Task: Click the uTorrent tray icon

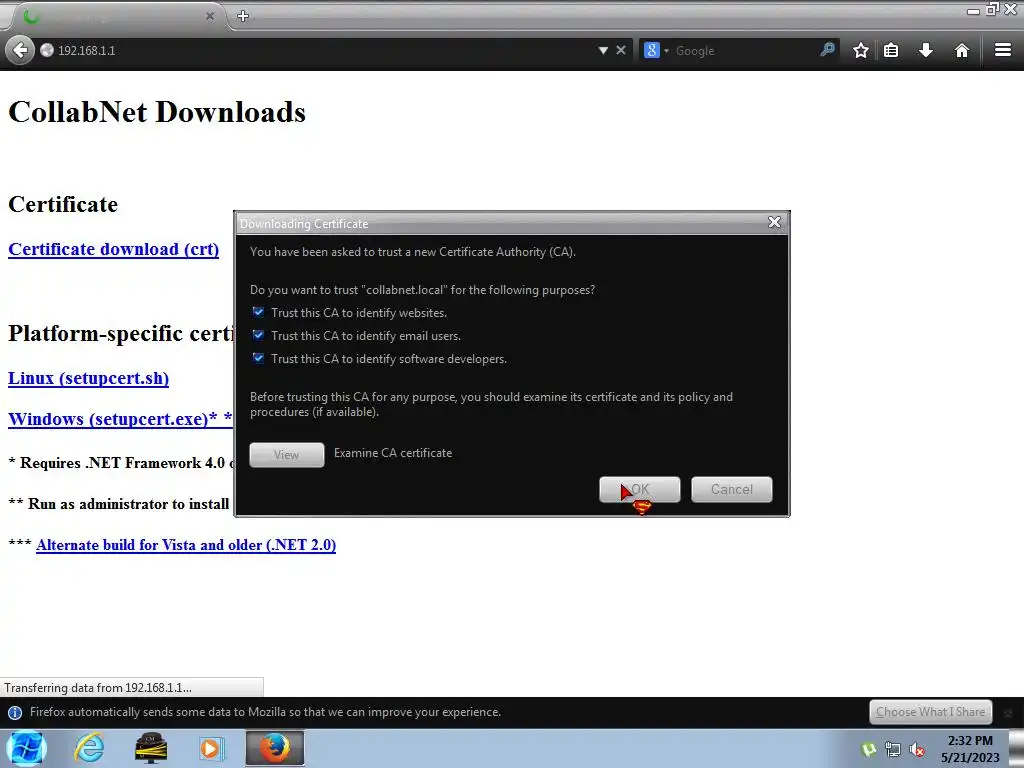Action: (x=869, y=750)
